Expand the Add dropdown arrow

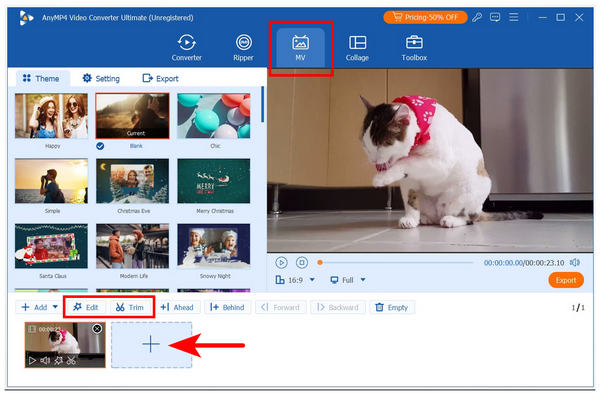[x=55, y=307]
